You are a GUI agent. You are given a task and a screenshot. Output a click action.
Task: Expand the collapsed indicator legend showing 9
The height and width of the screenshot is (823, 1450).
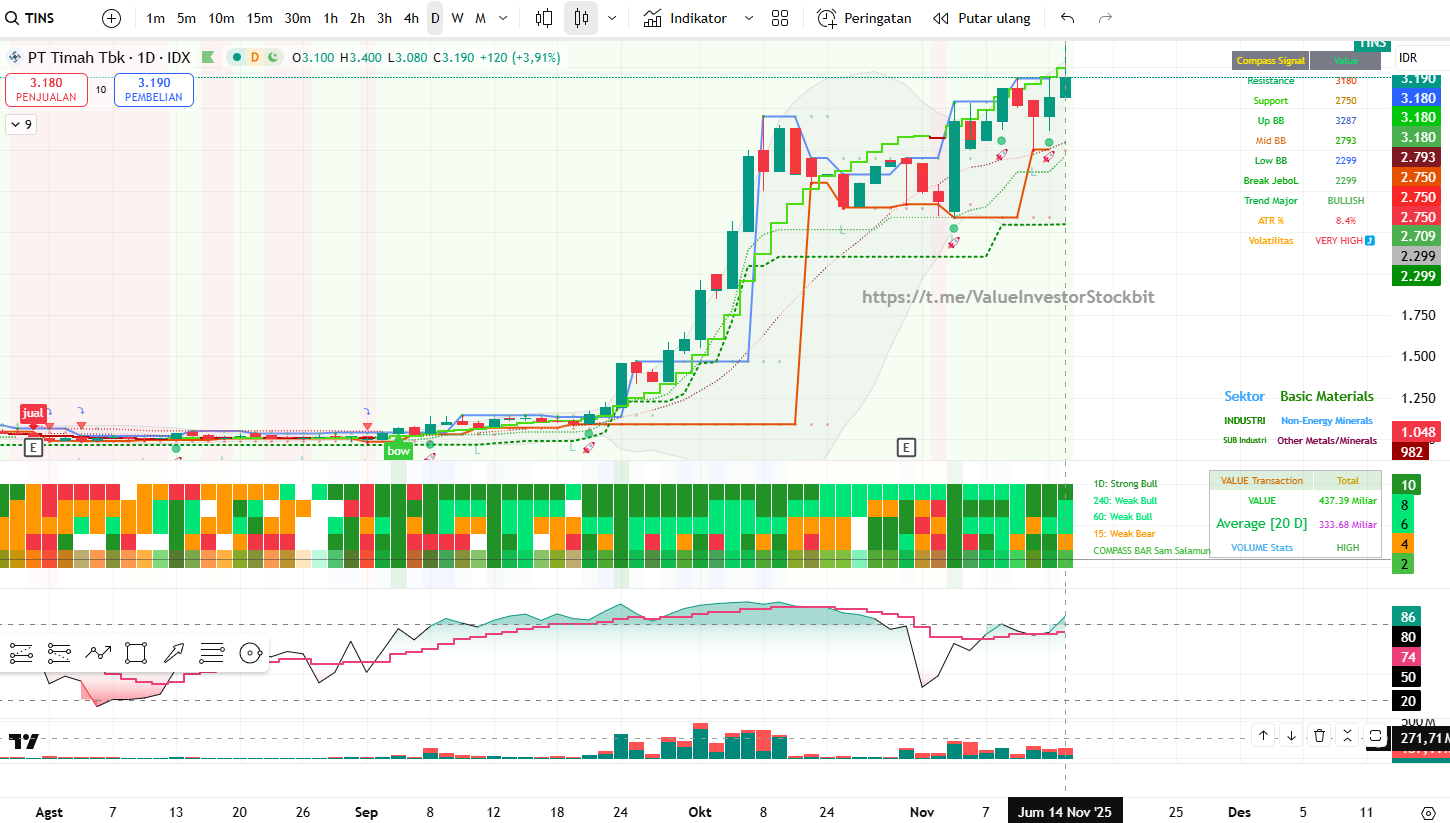(21, 125)
